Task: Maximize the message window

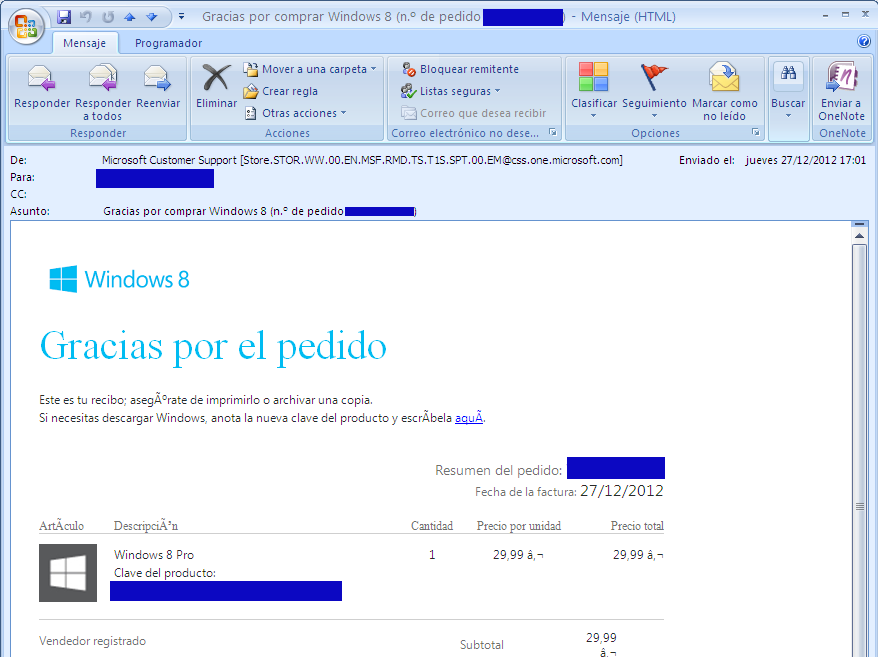Action: pos(846,16)
